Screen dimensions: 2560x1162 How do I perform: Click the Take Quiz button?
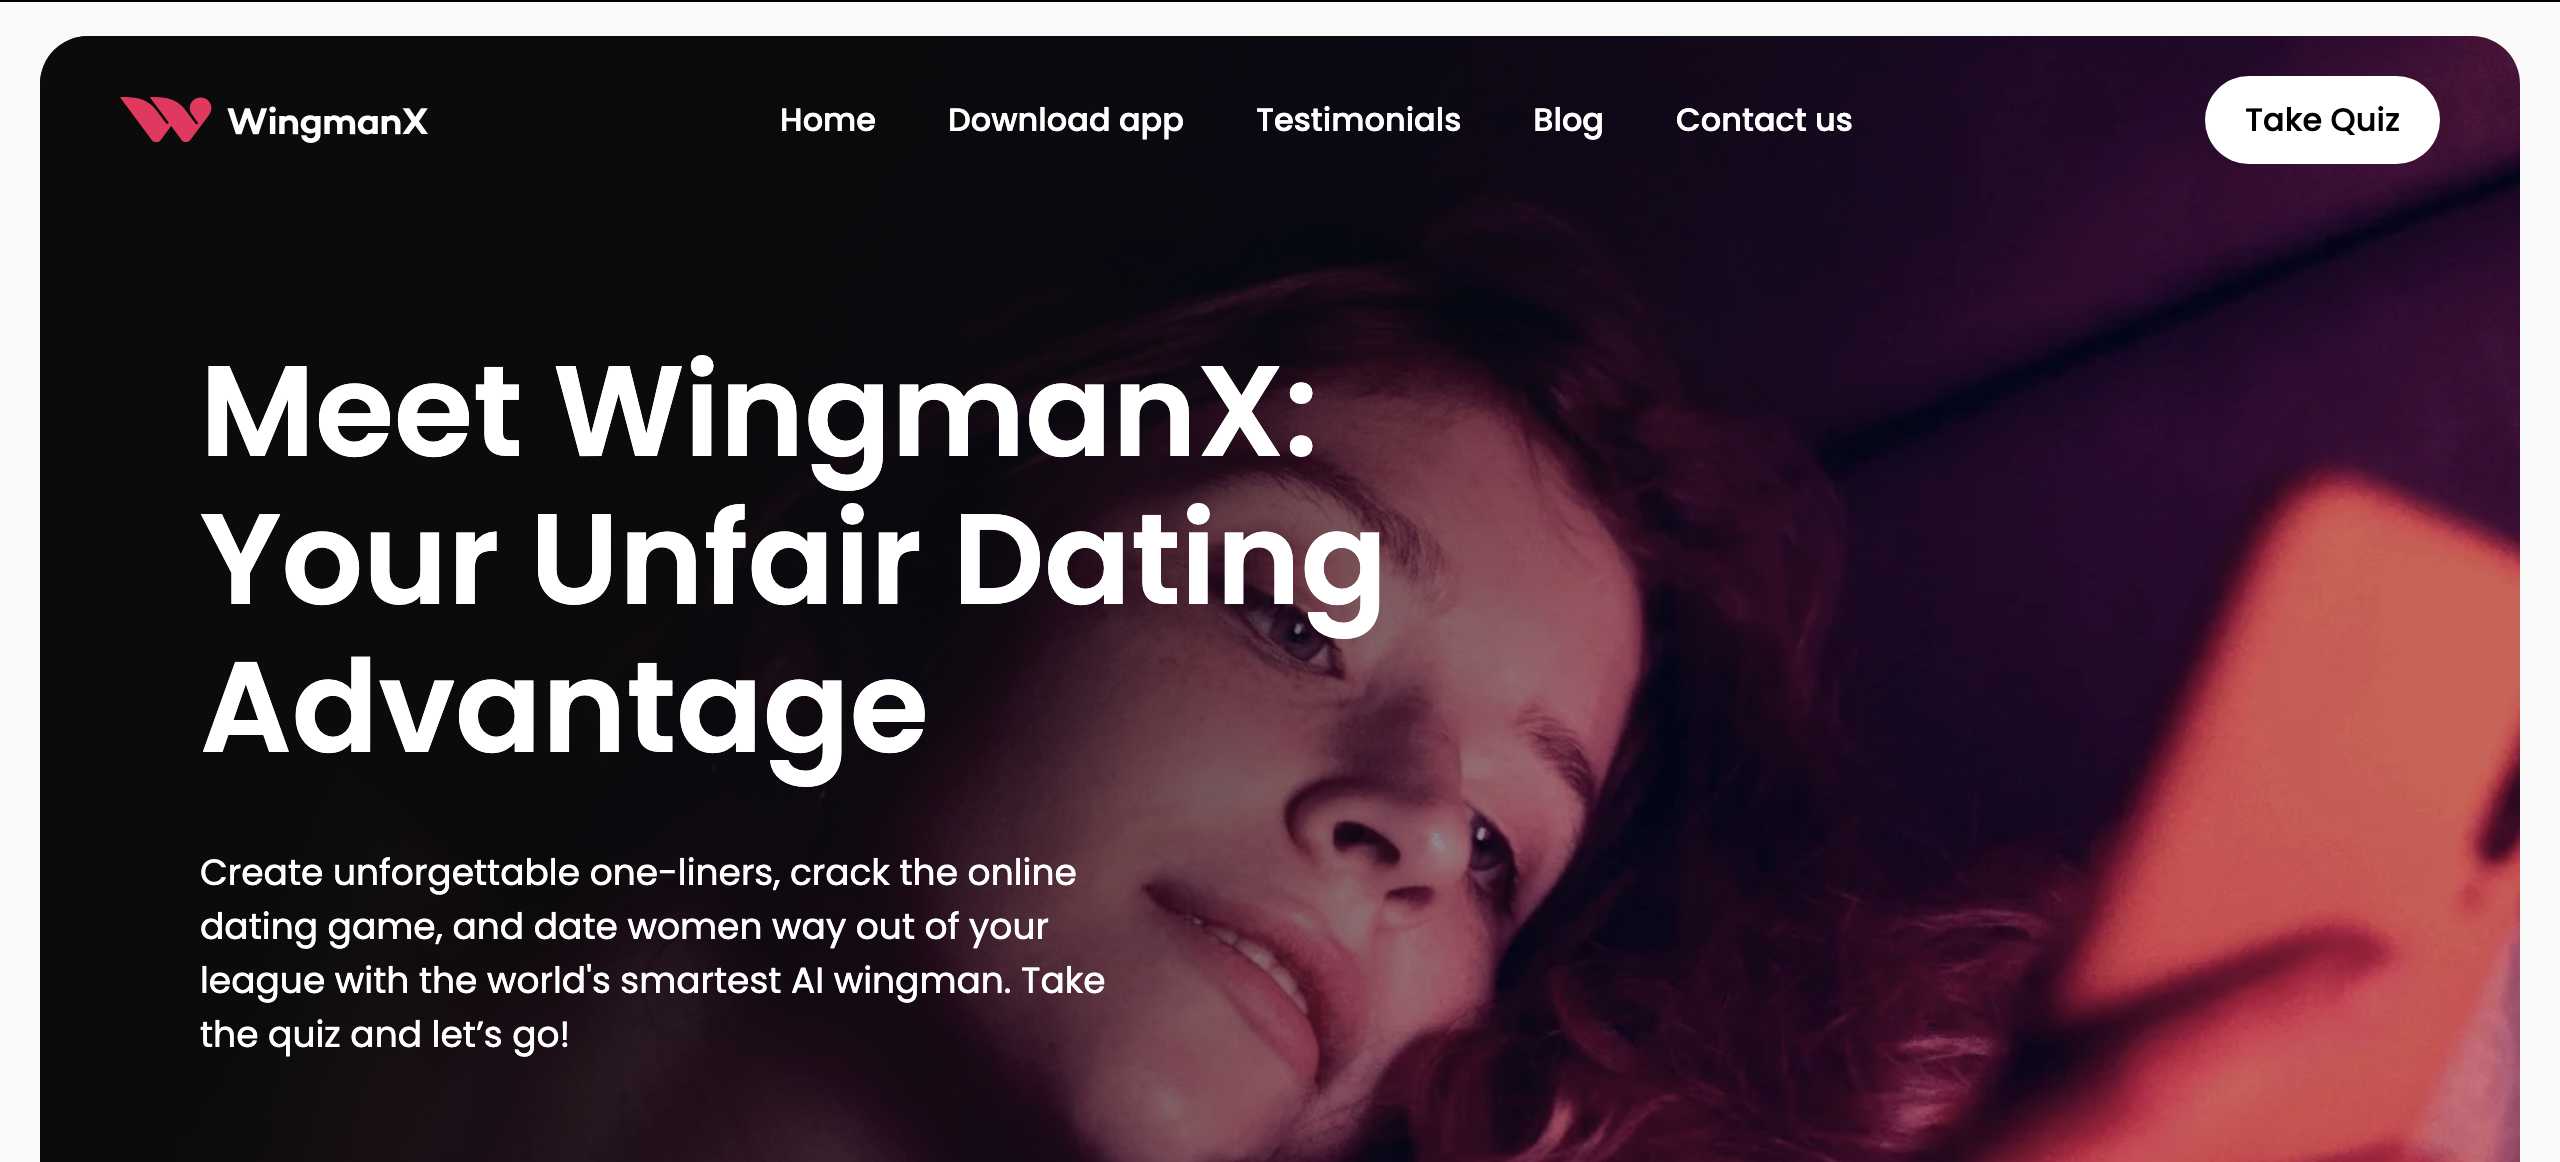click(x=2321, y=120)
